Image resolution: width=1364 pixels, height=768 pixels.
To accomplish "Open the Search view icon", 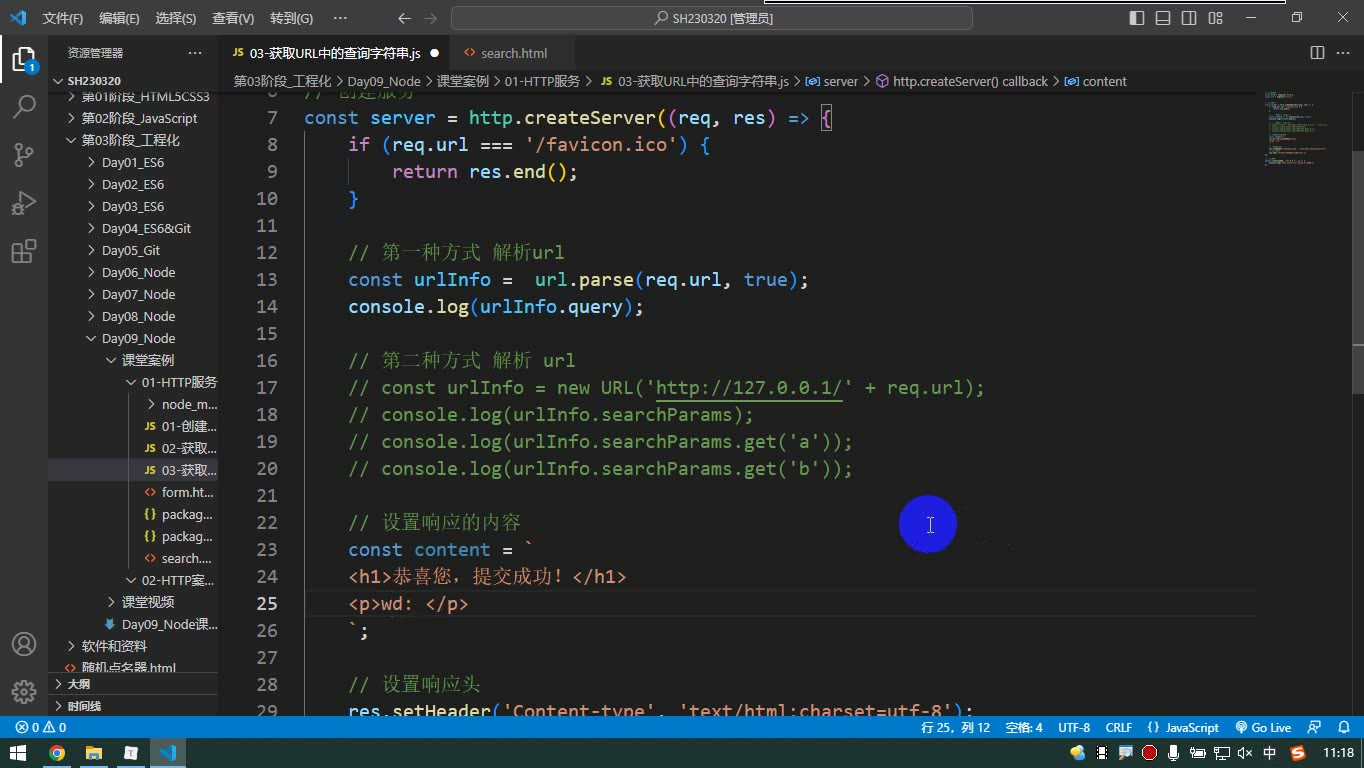I will [23, 106].
